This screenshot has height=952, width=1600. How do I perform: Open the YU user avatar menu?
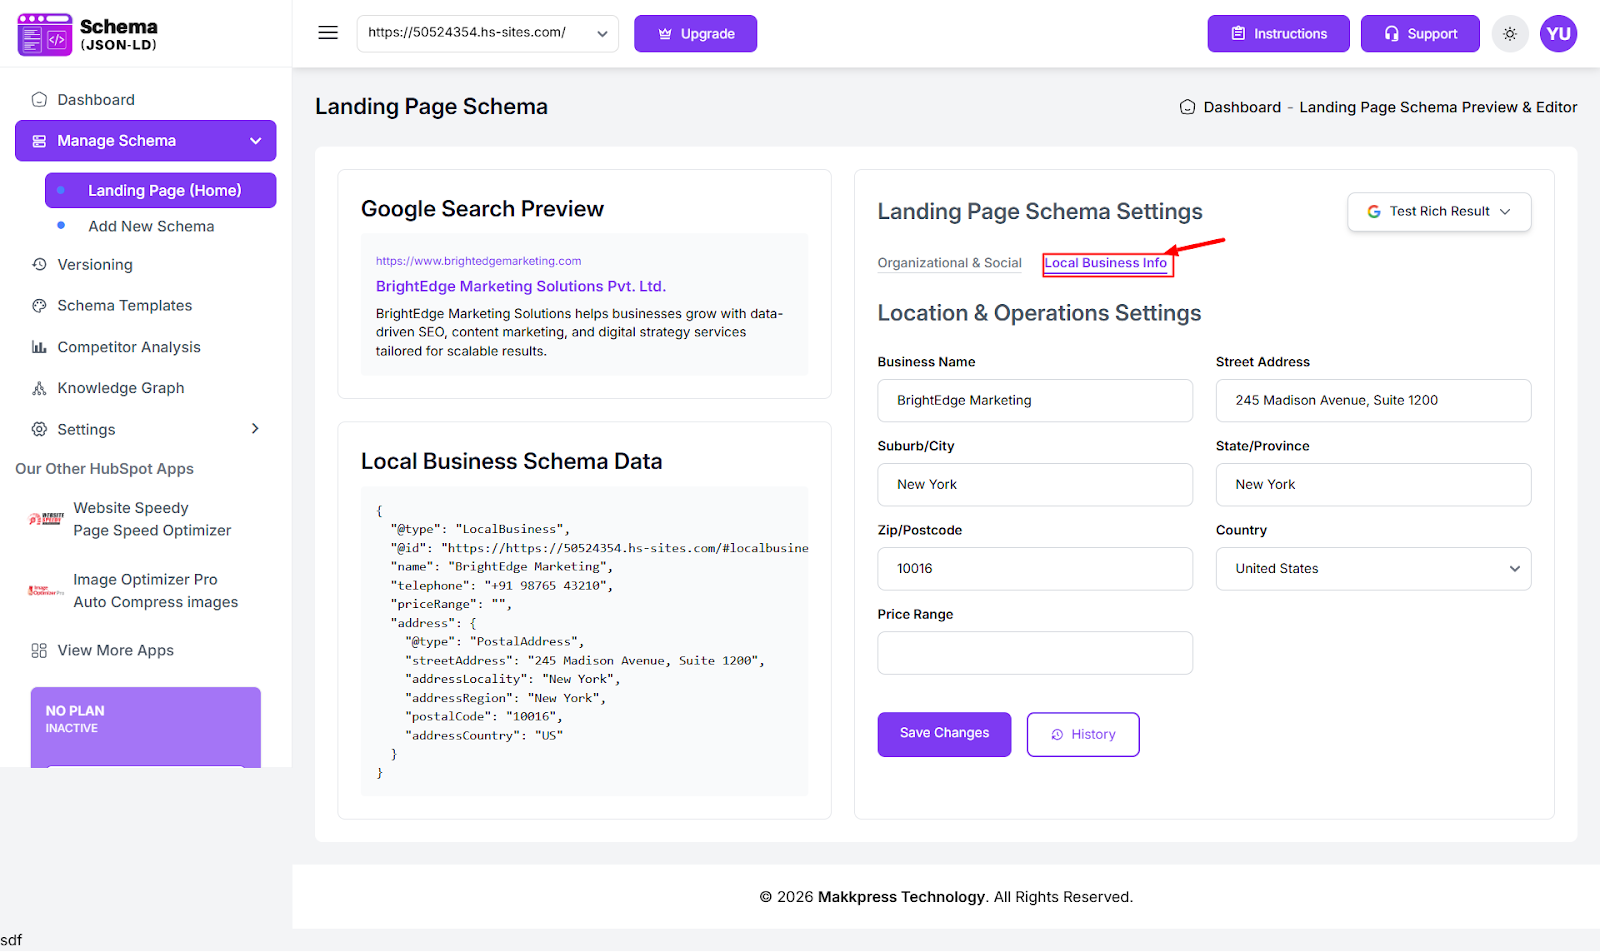[1558, 34]
